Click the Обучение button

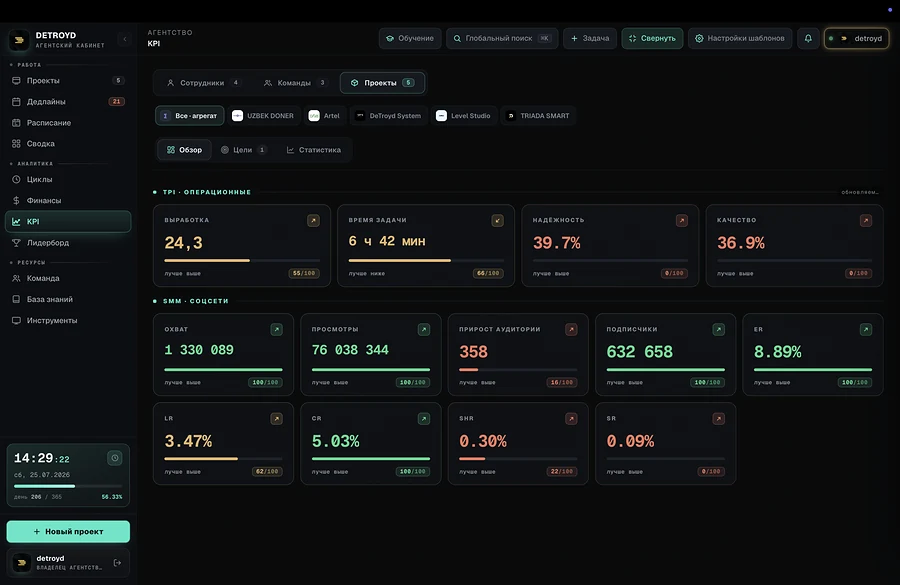click(x=410, y=38)
